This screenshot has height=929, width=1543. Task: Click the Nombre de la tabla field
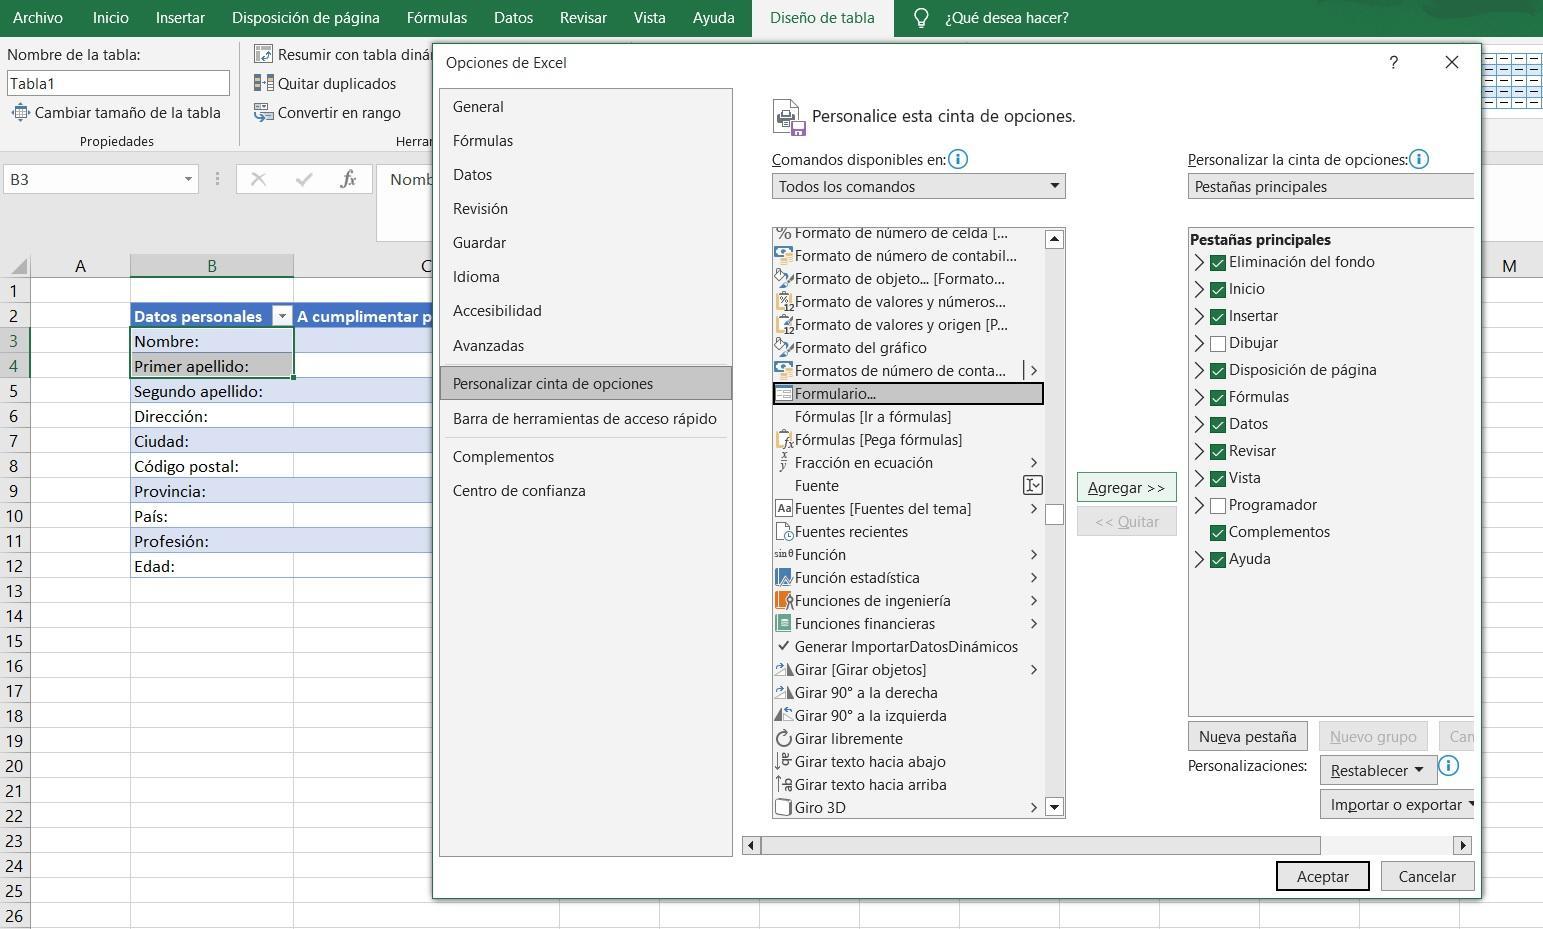117,83
